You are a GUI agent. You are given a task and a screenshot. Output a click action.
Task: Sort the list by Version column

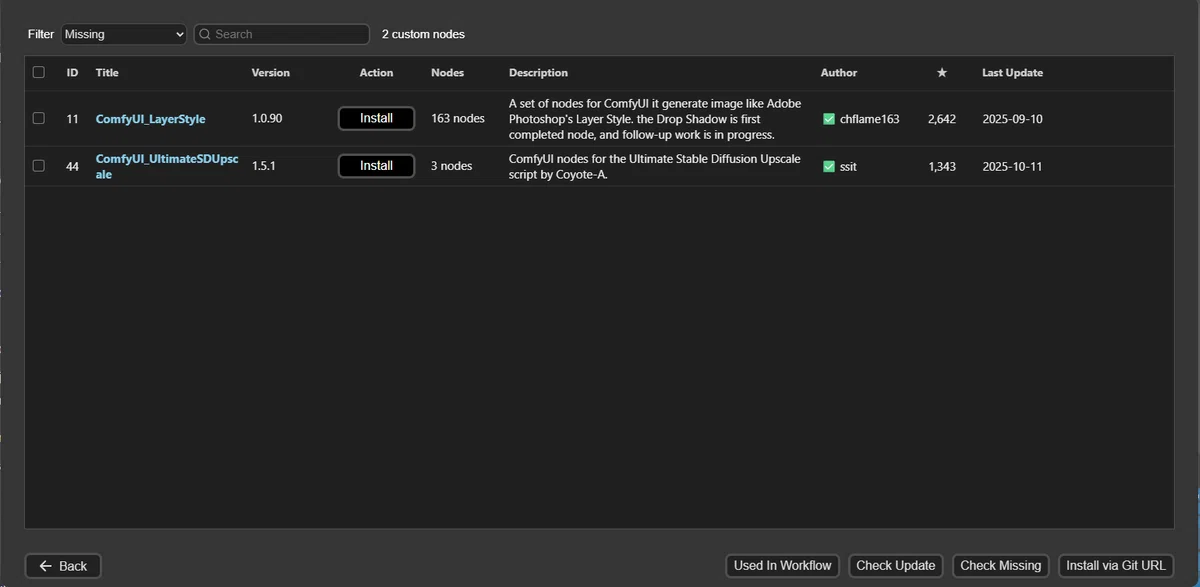tap(271, 73)
